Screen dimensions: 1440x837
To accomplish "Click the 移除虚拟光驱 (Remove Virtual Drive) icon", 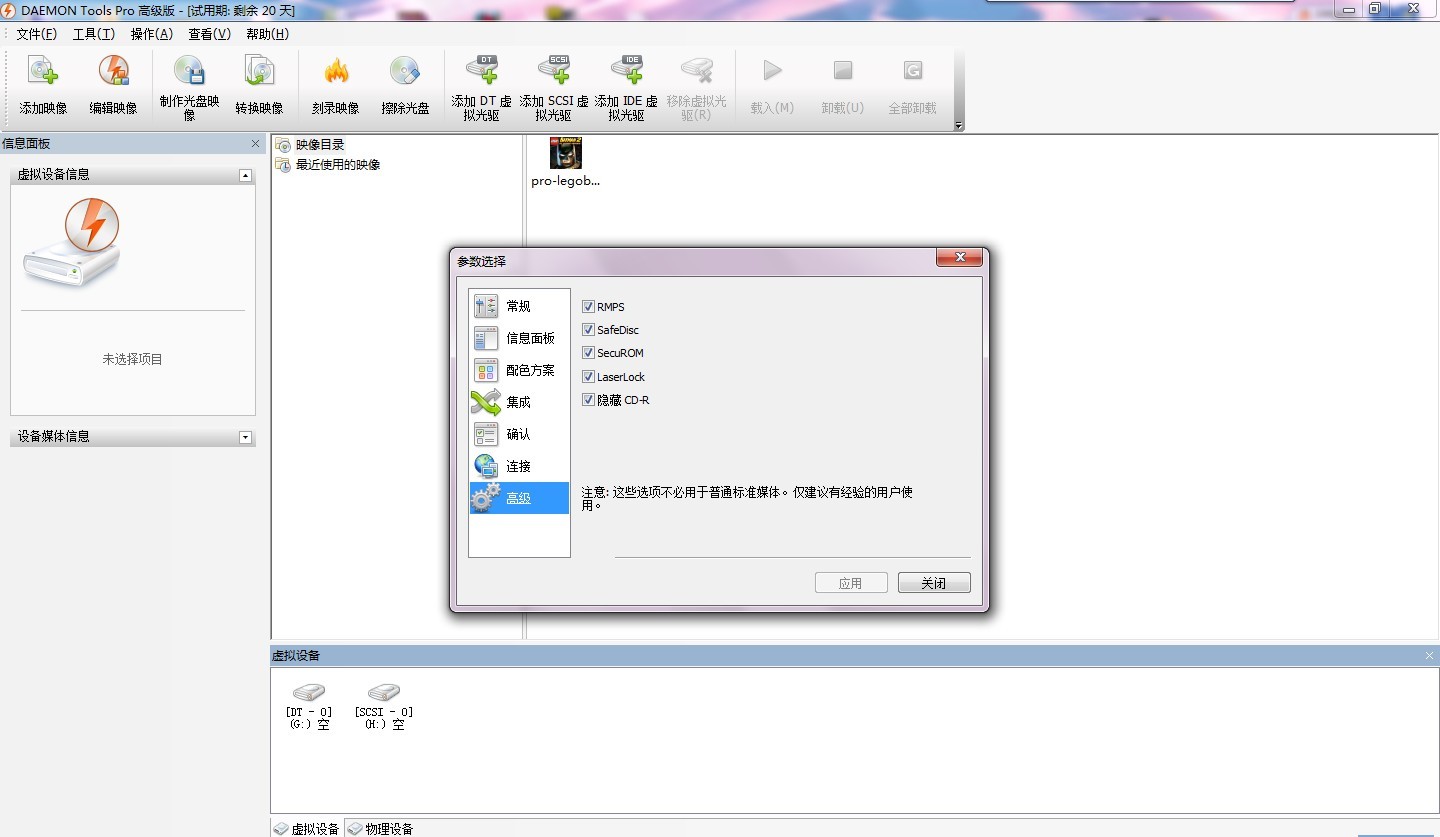I will 696,71.
